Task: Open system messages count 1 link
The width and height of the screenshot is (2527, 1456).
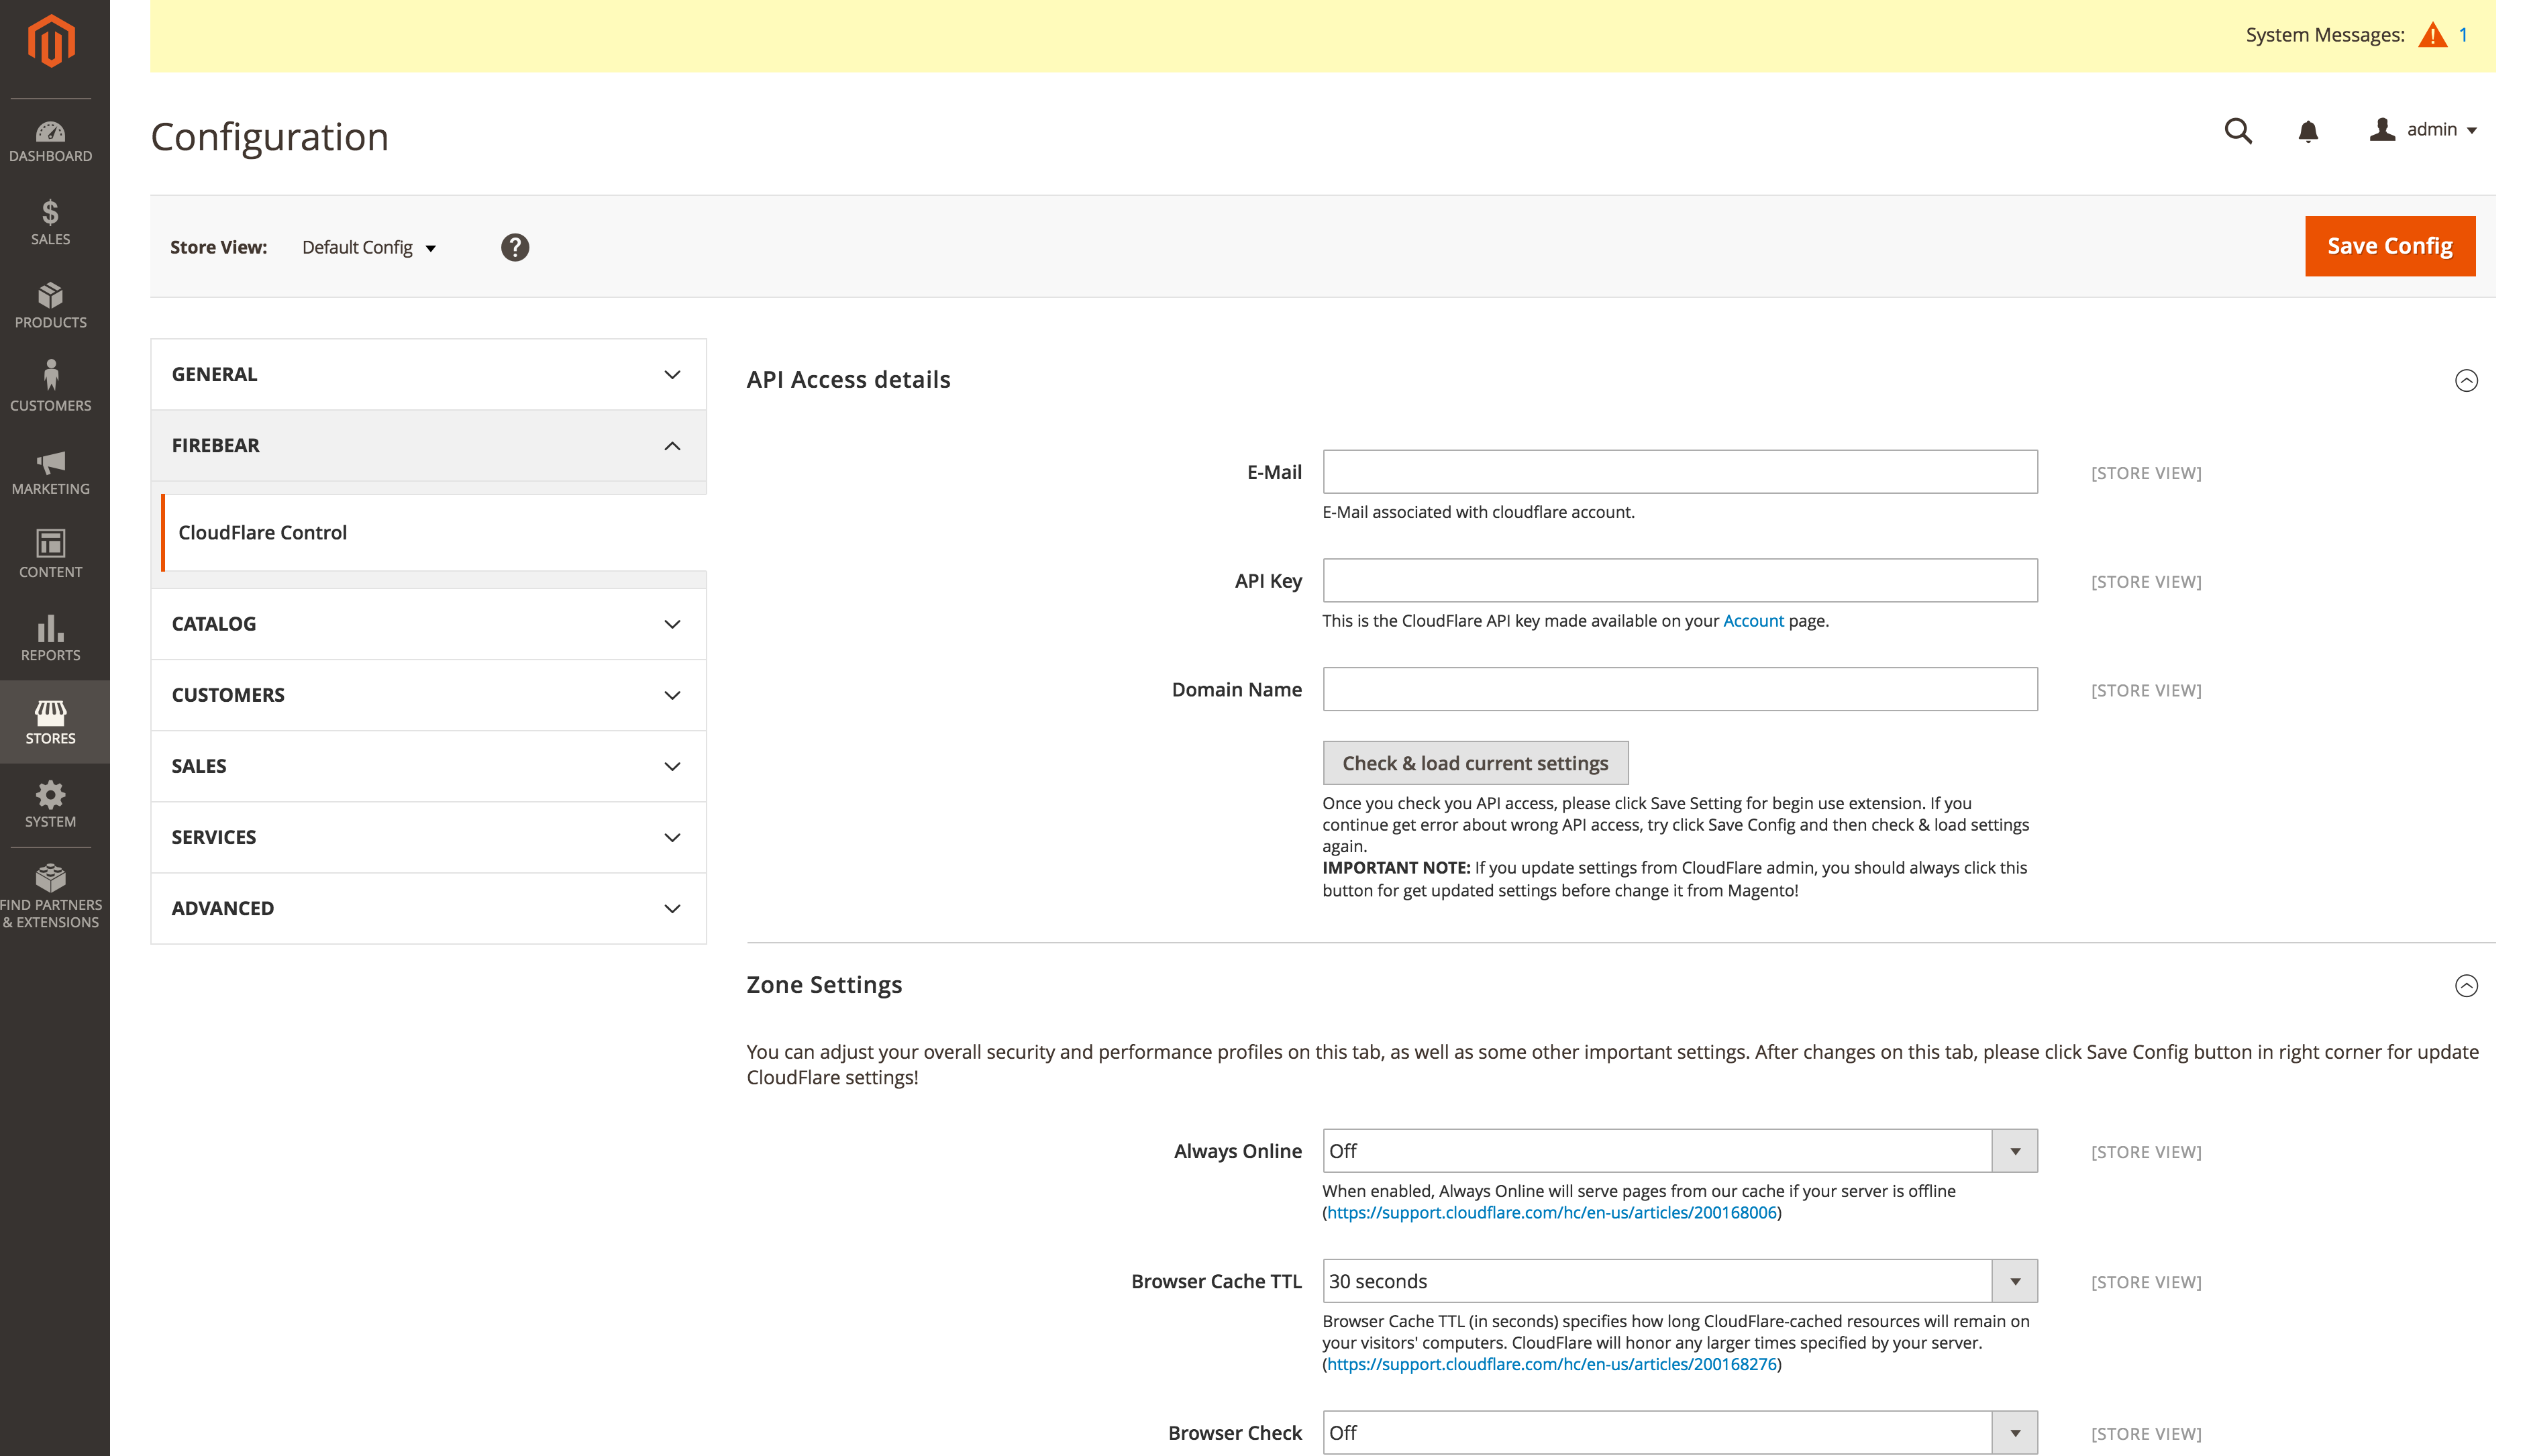Action: point(2463,35)
